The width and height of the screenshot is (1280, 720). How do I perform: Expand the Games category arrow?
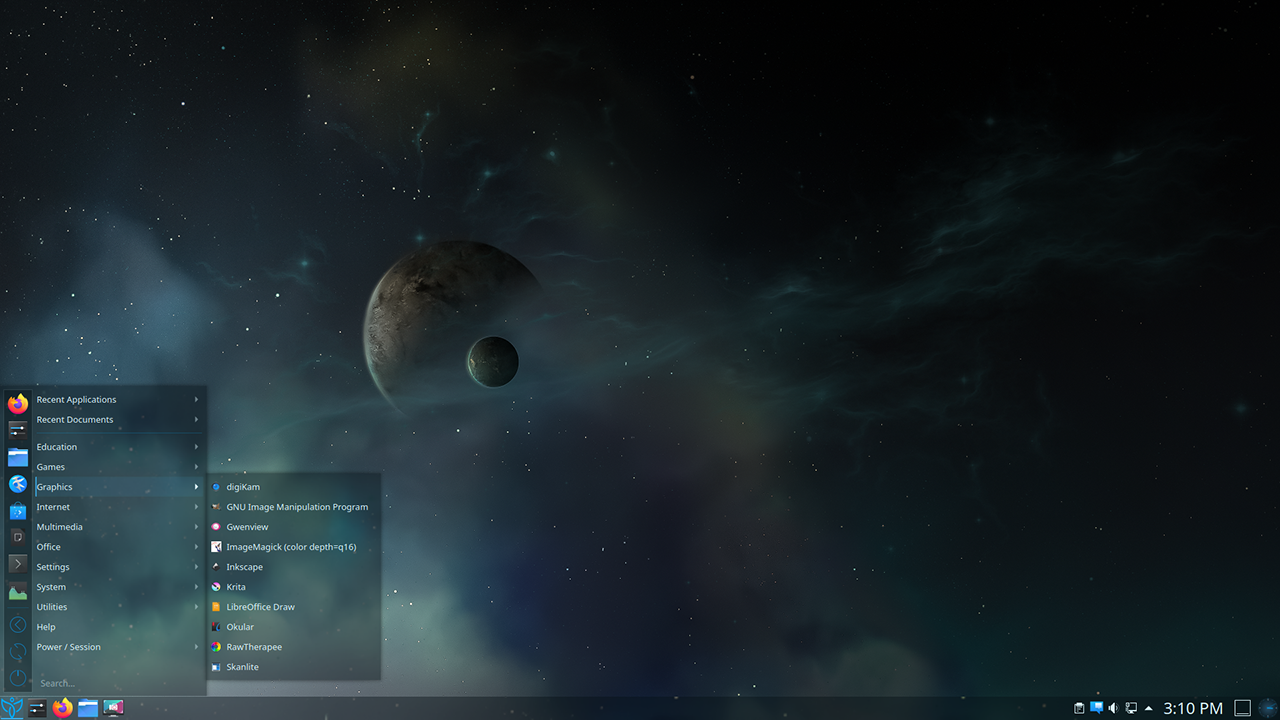point(196,467)
